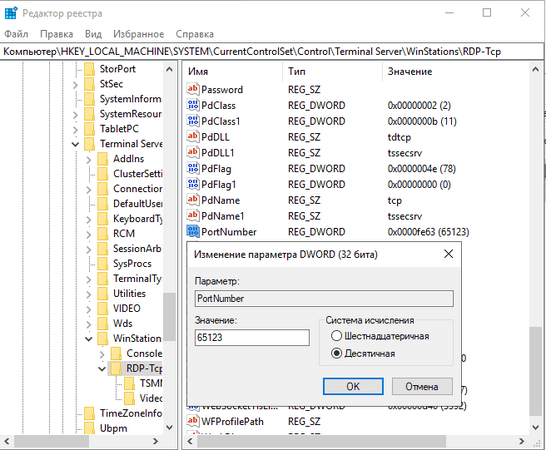Select the PdClass binary value icon
Image resolution: width=546 pixels, height=450 pixels.
pyautogui.click(x=193, y=105)
